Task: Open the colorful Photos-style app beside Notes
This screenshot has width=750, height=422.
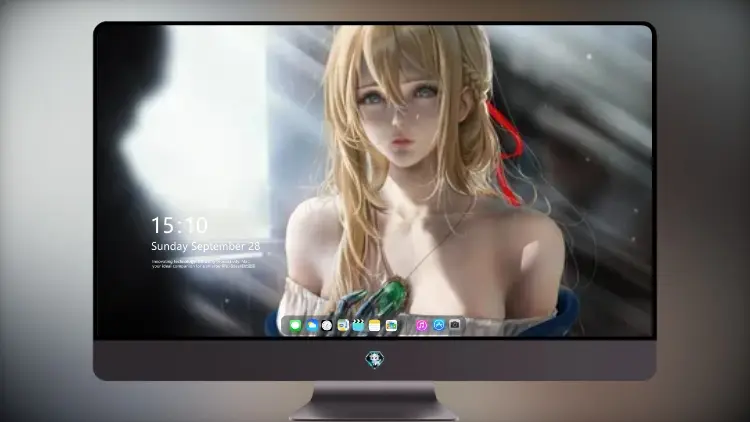Action: click(x=391, y=326)
